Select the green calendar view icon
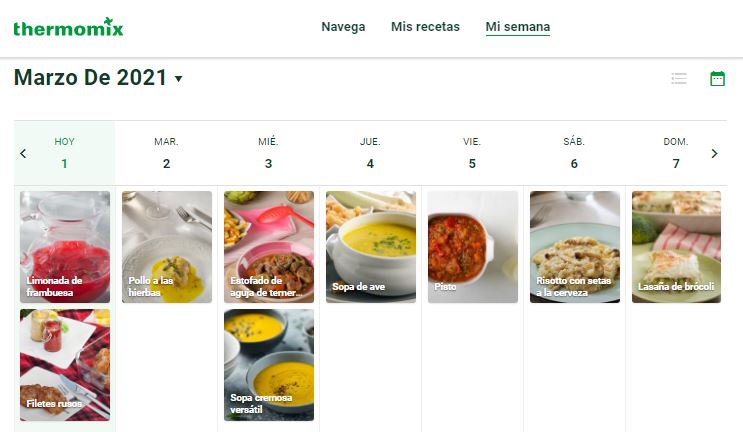Screen dimensions: 743x432 click(717, 78)
